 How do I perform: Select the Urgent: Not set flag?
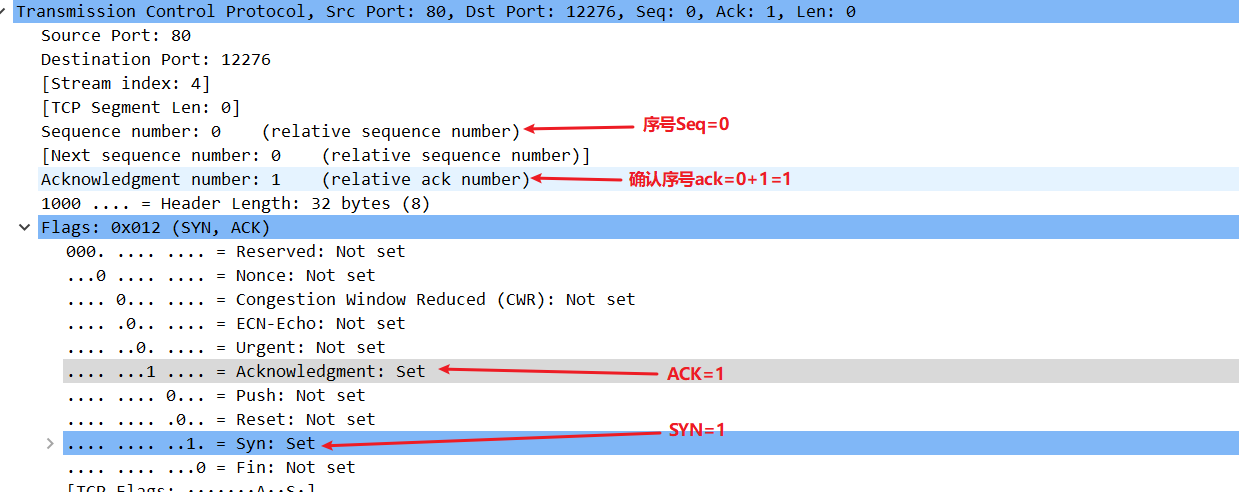[x=226, y=348]
